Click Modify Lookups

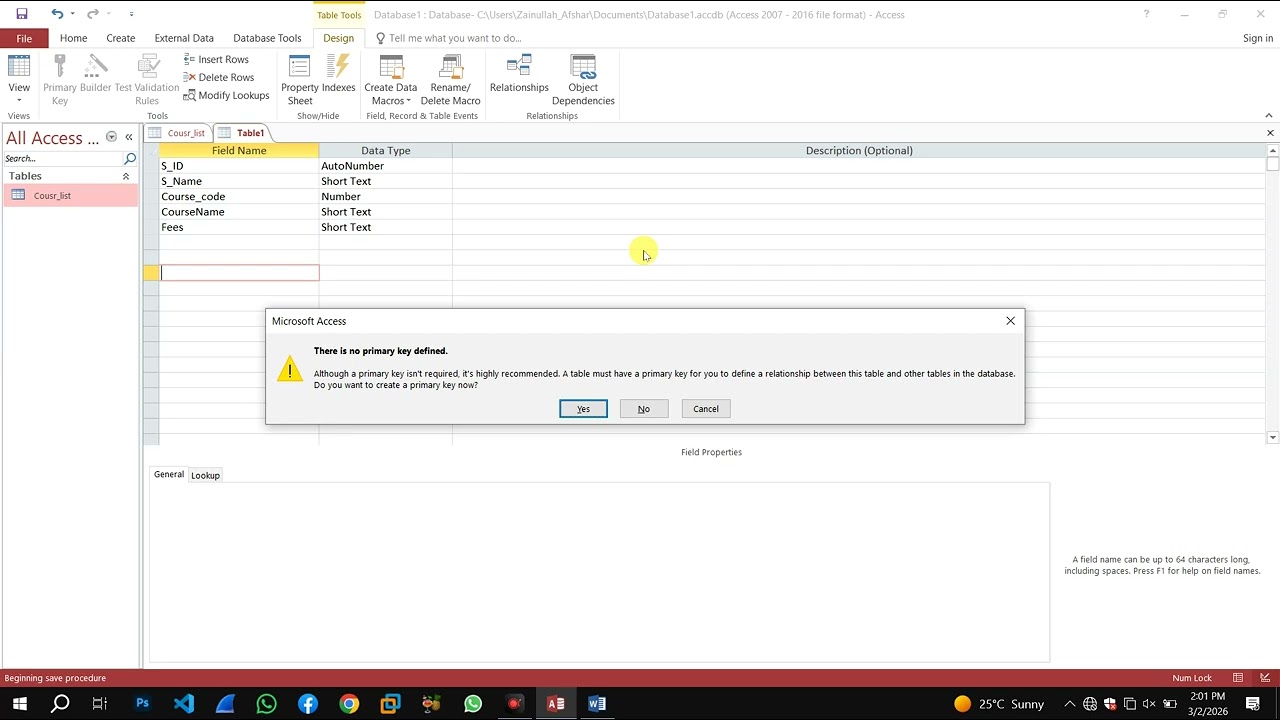coord(226,95)
